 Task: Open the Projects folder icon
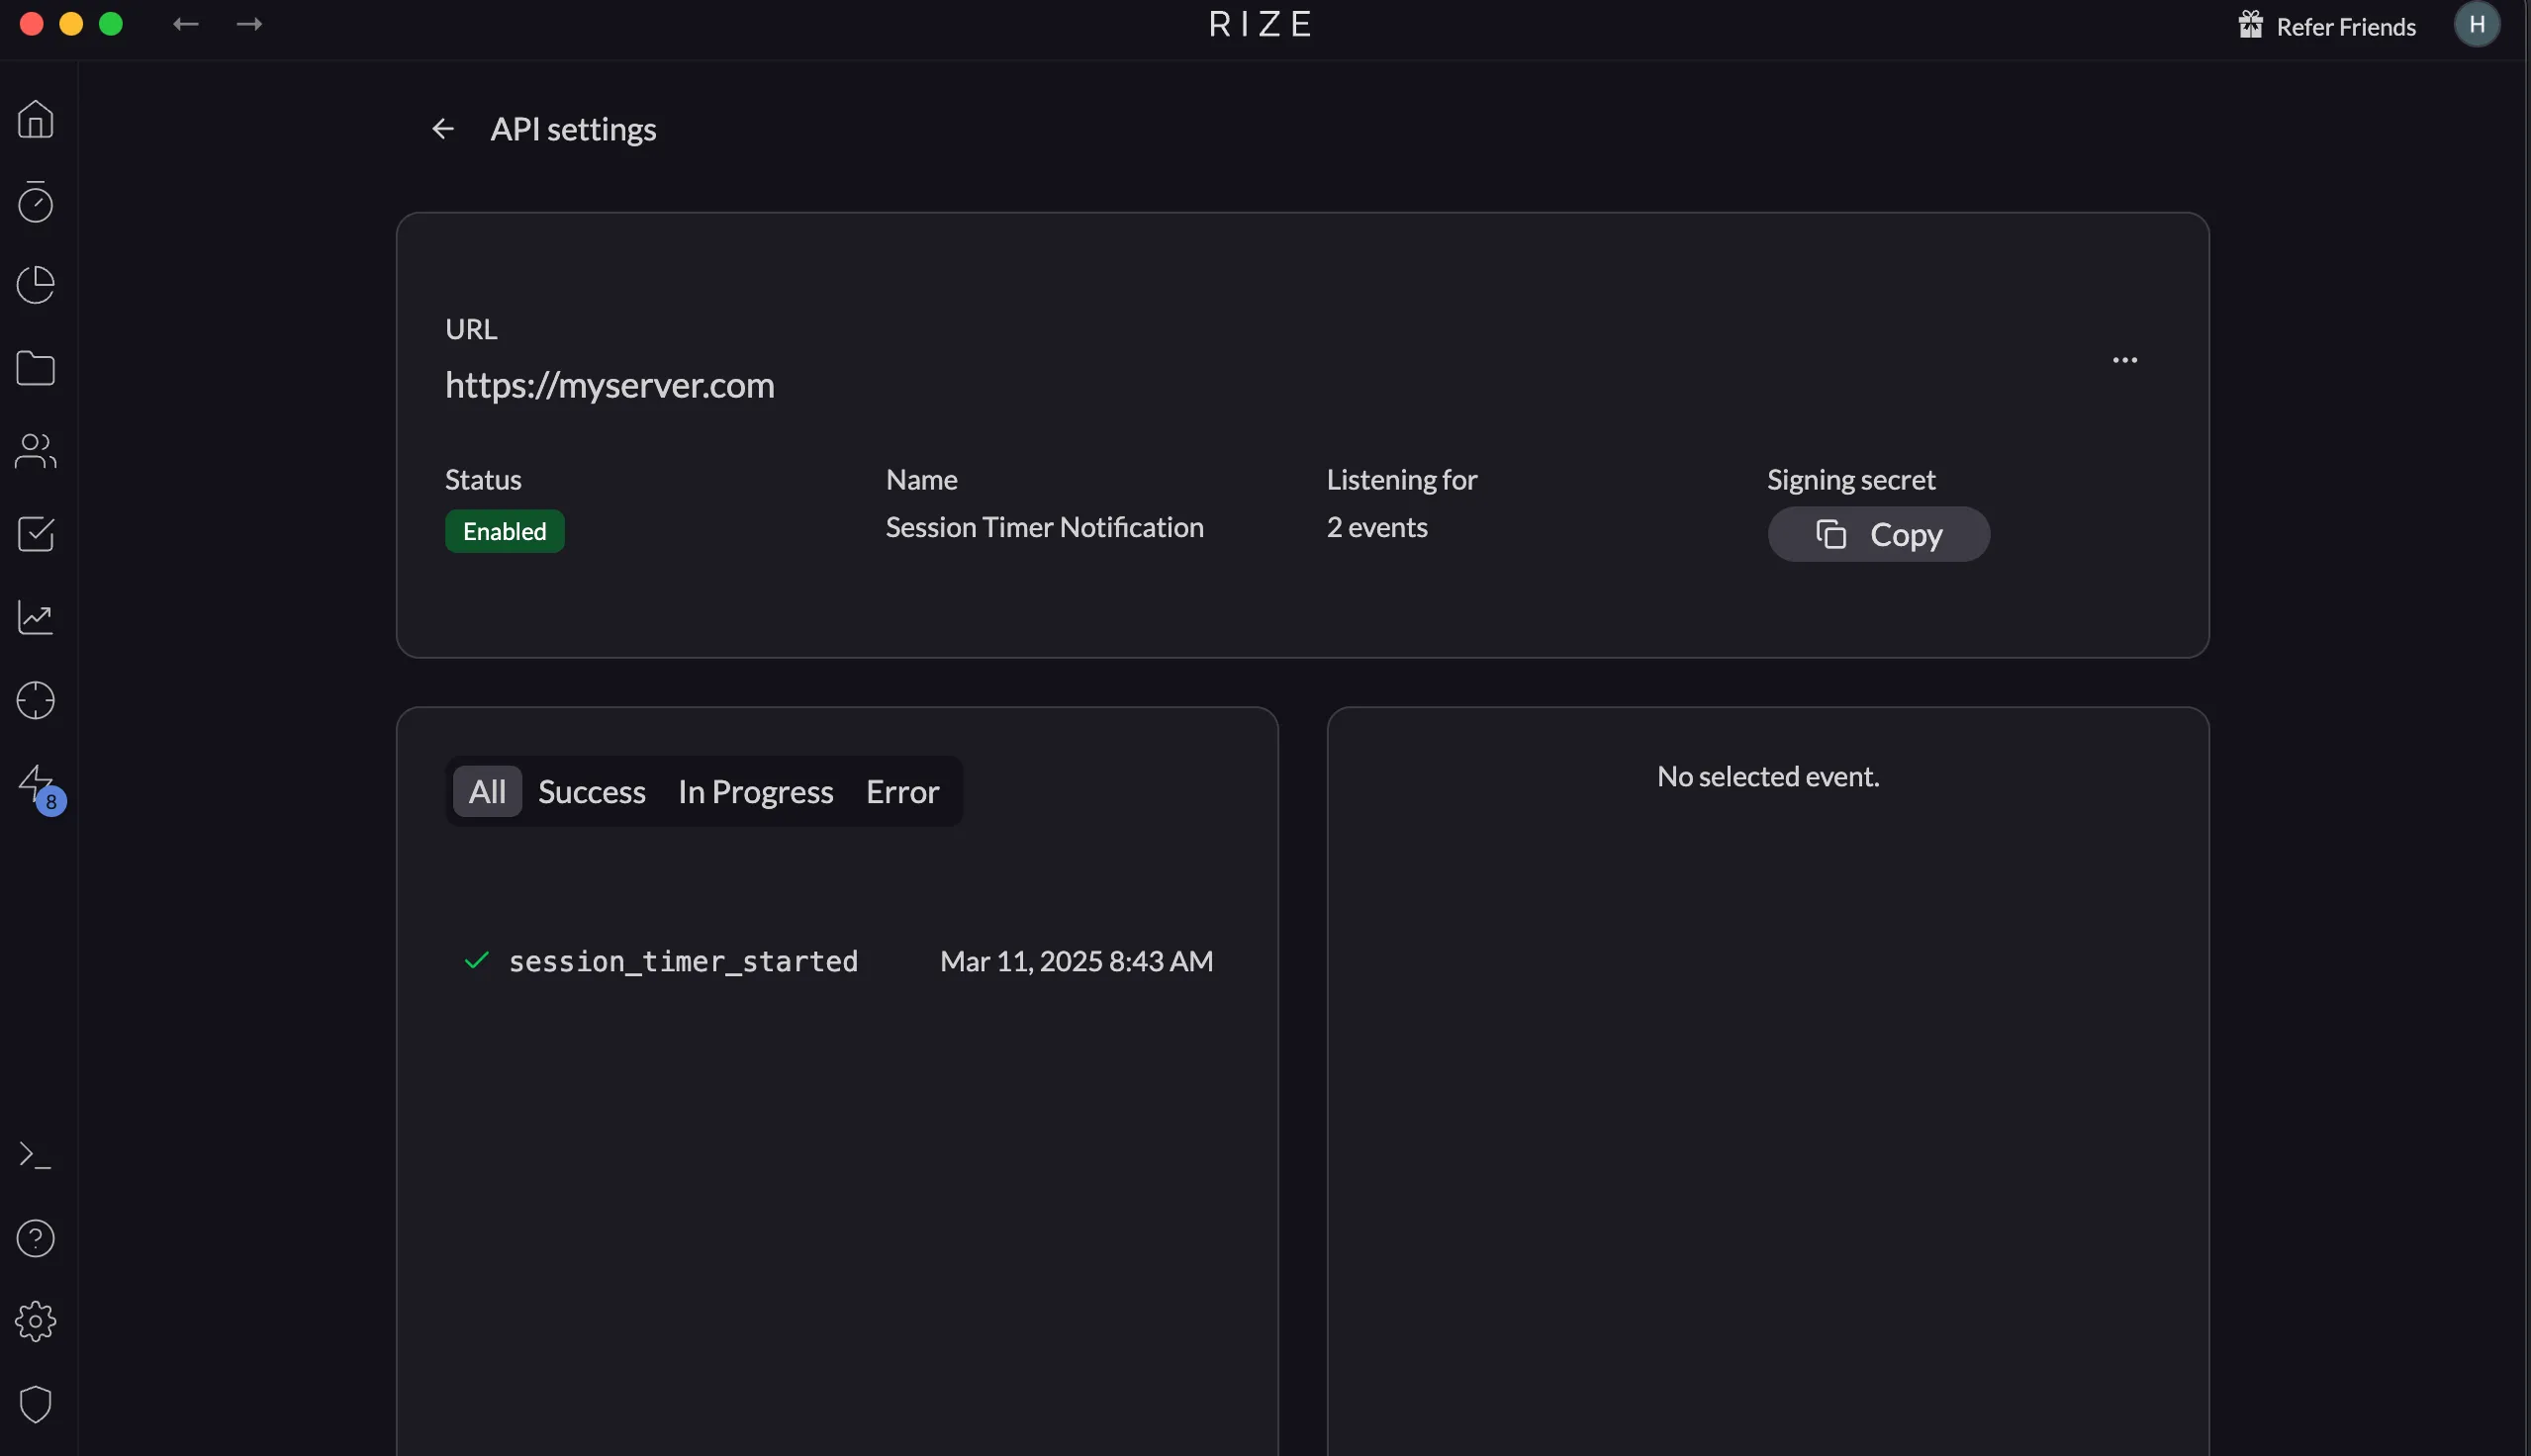point(36,369)
